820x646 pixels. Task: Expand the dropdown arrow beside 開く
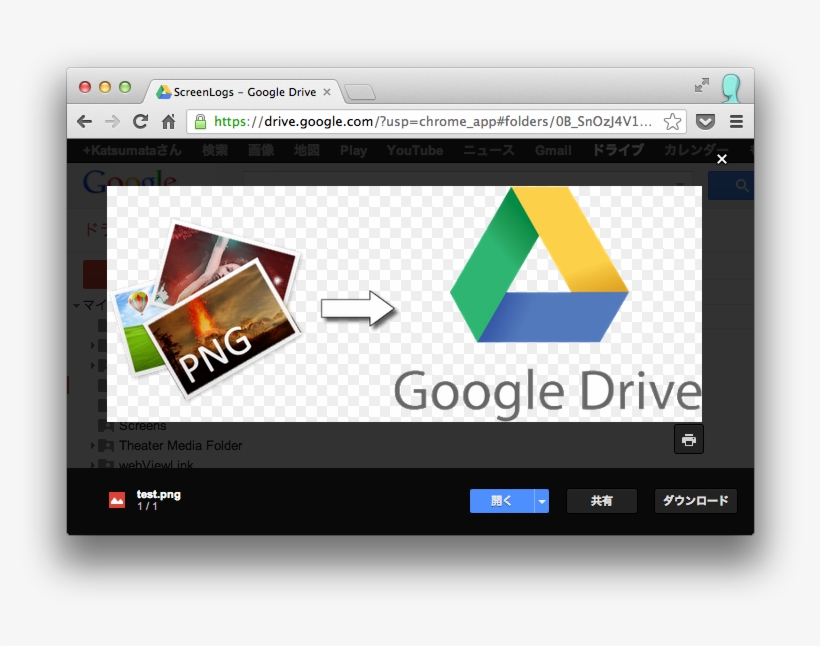541,501
